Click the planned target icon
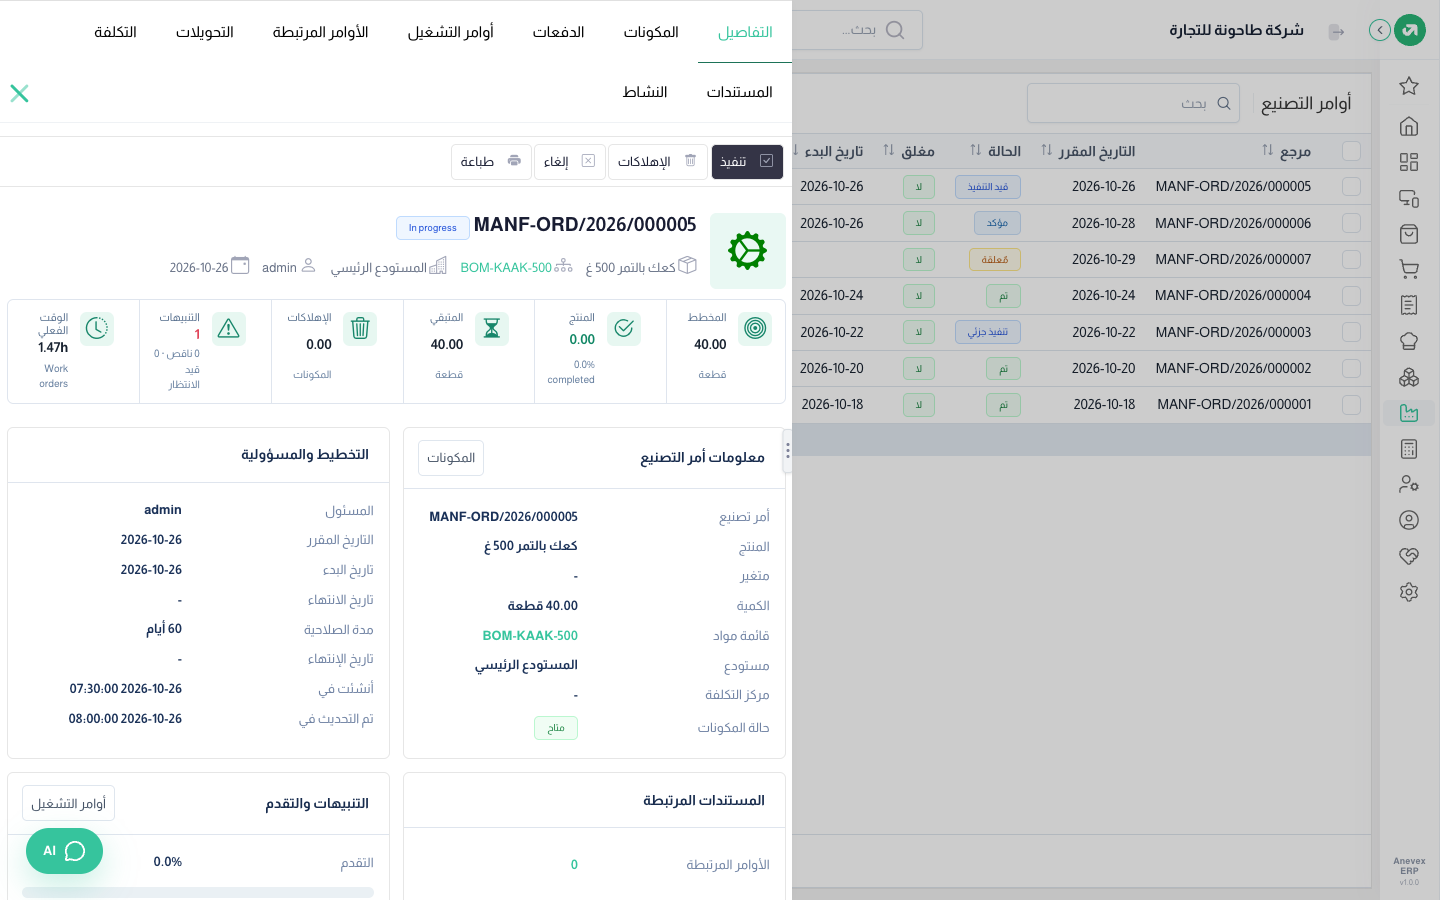 click(756, 328)
